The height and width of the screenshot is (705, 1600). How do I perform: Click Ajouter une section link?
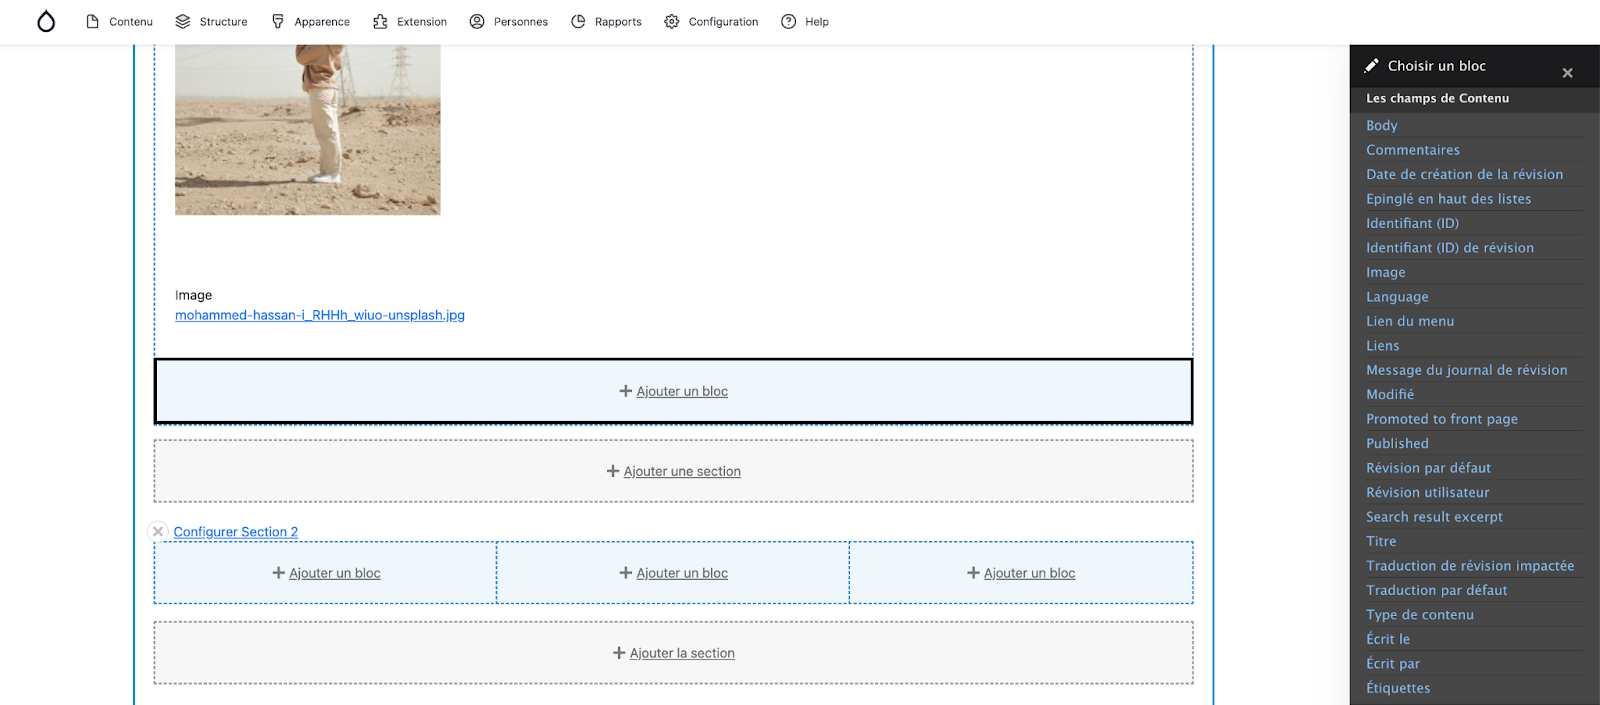click(x=682, y=472)
